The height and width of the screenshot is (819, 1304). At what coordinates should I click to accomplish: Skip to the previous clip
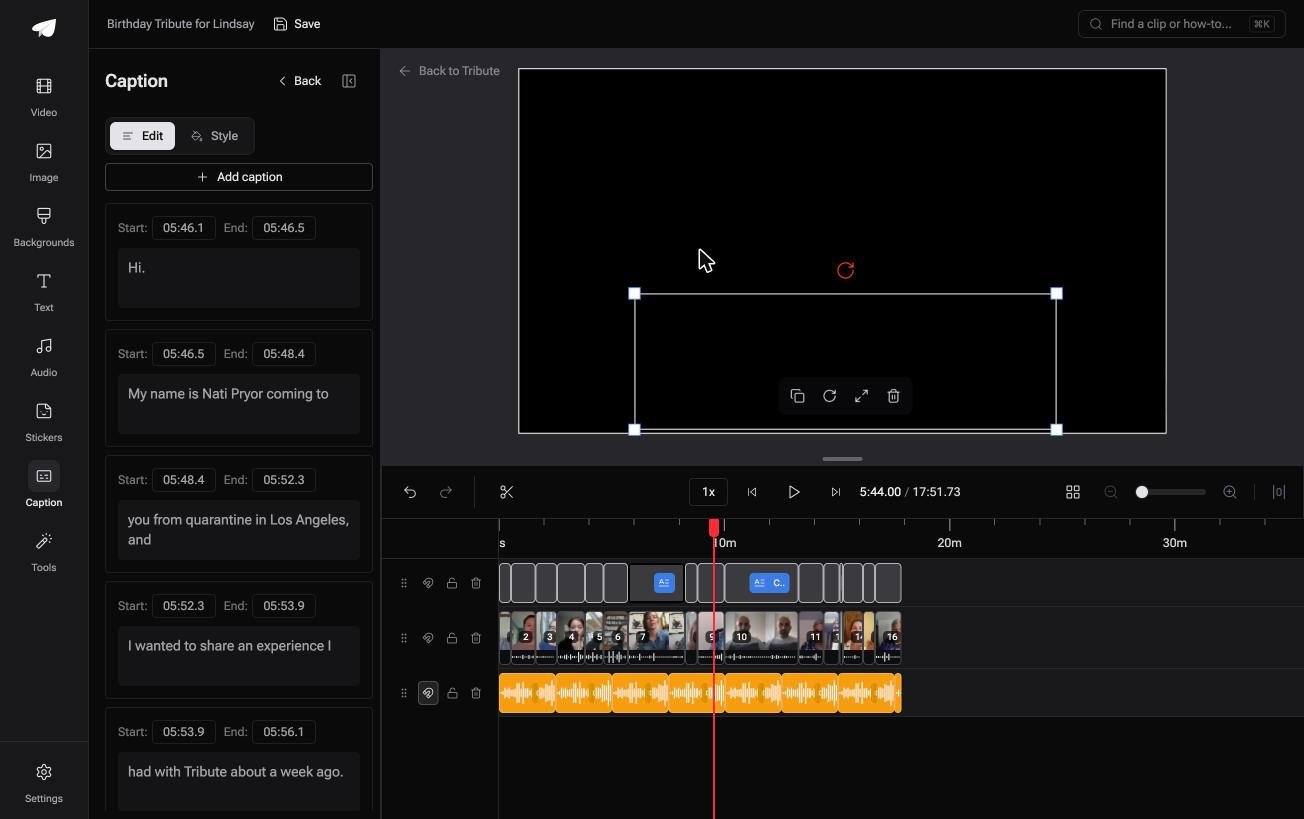752,492
